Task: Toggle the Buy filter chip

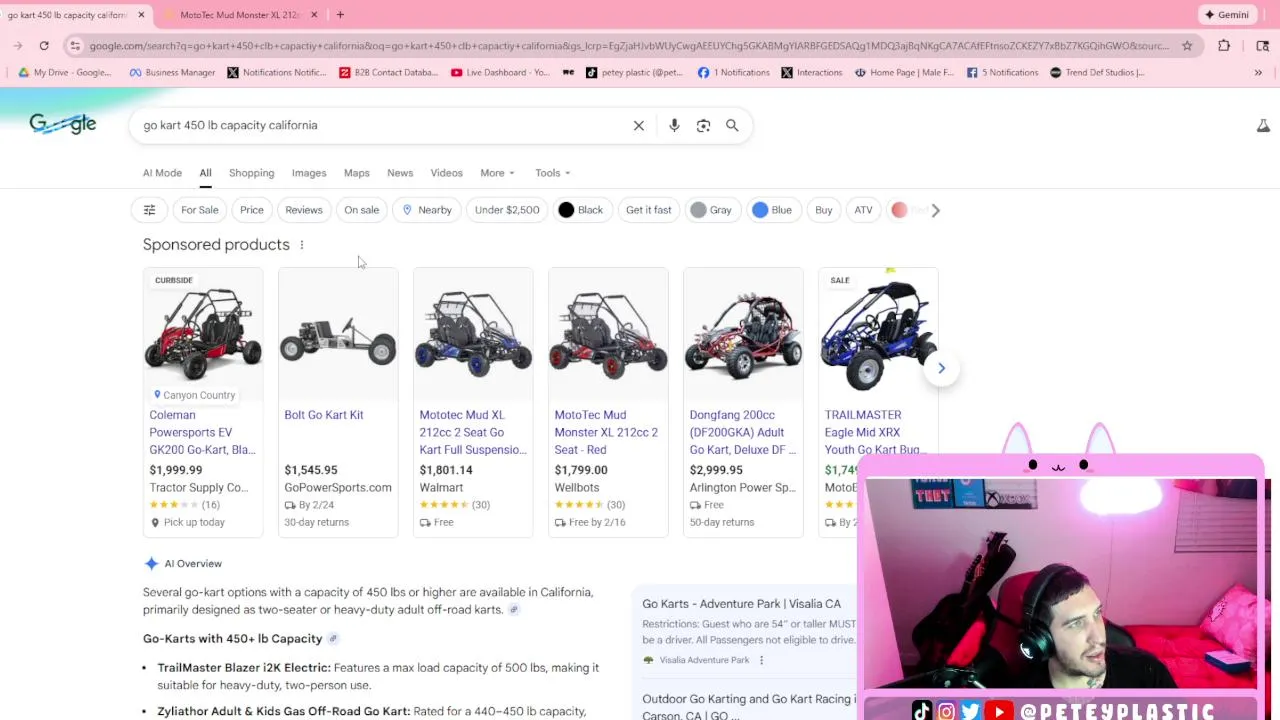Action: pos(824,210)
